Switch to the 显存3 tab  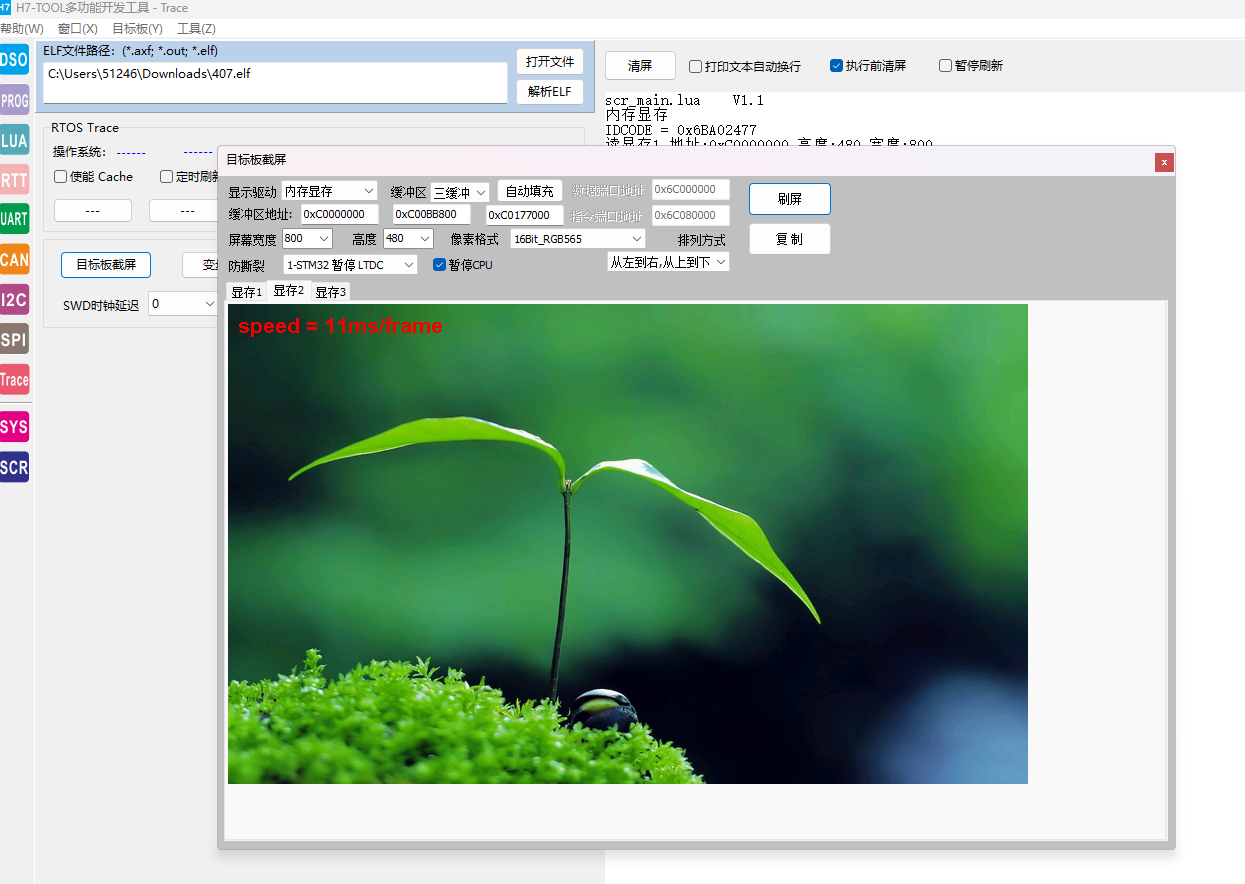(330, 292)
